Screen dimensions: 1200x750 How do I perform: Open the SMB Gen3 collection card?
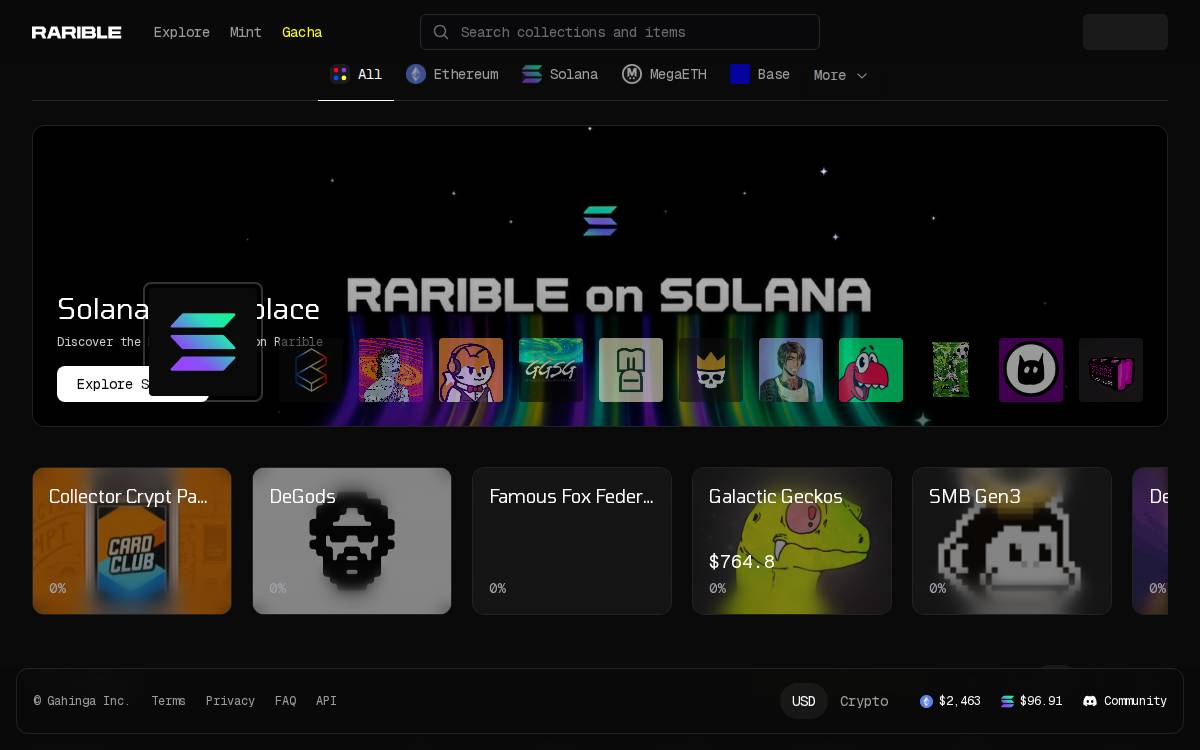coord(1012,541)
